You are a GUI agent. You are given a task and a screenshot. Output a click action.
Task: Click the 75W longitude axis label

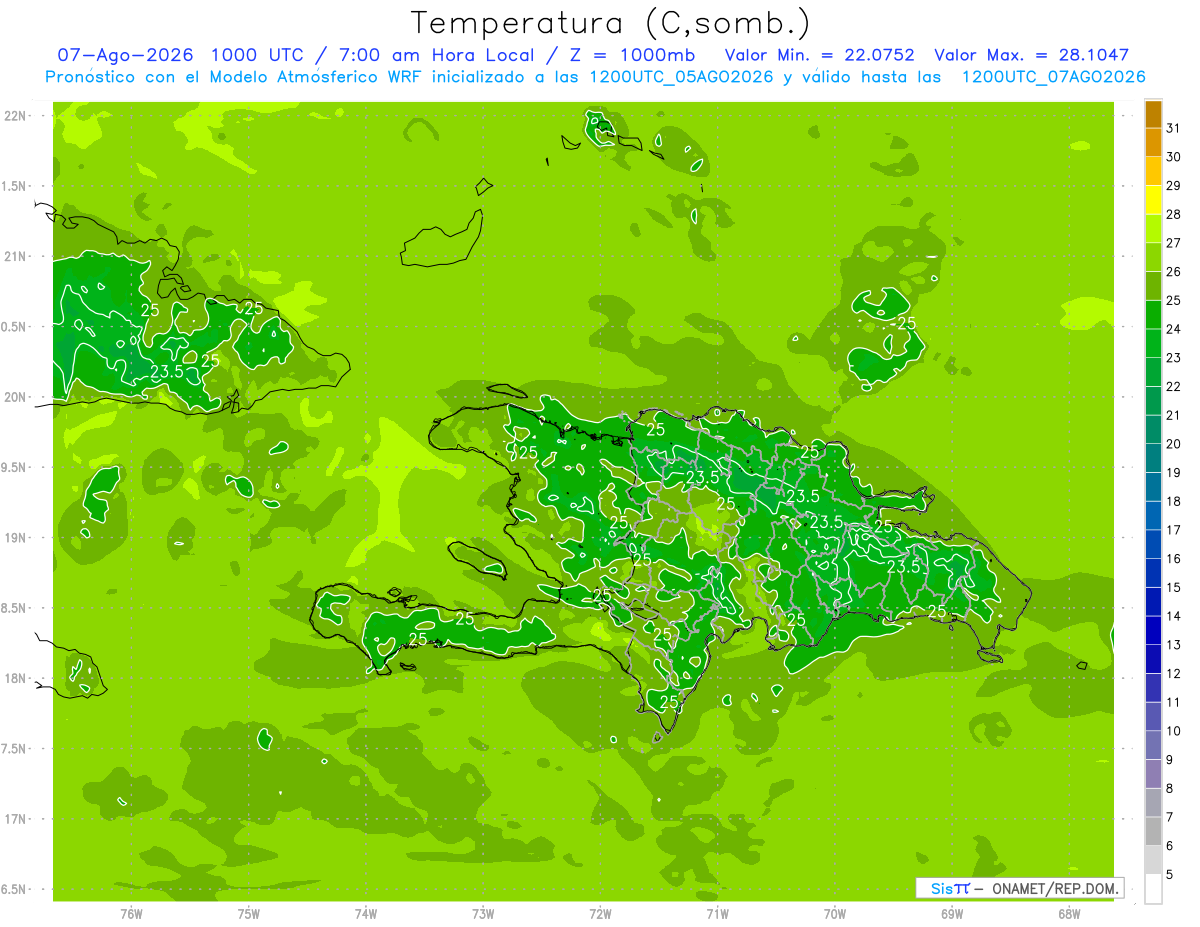click(x=249, y=914)
